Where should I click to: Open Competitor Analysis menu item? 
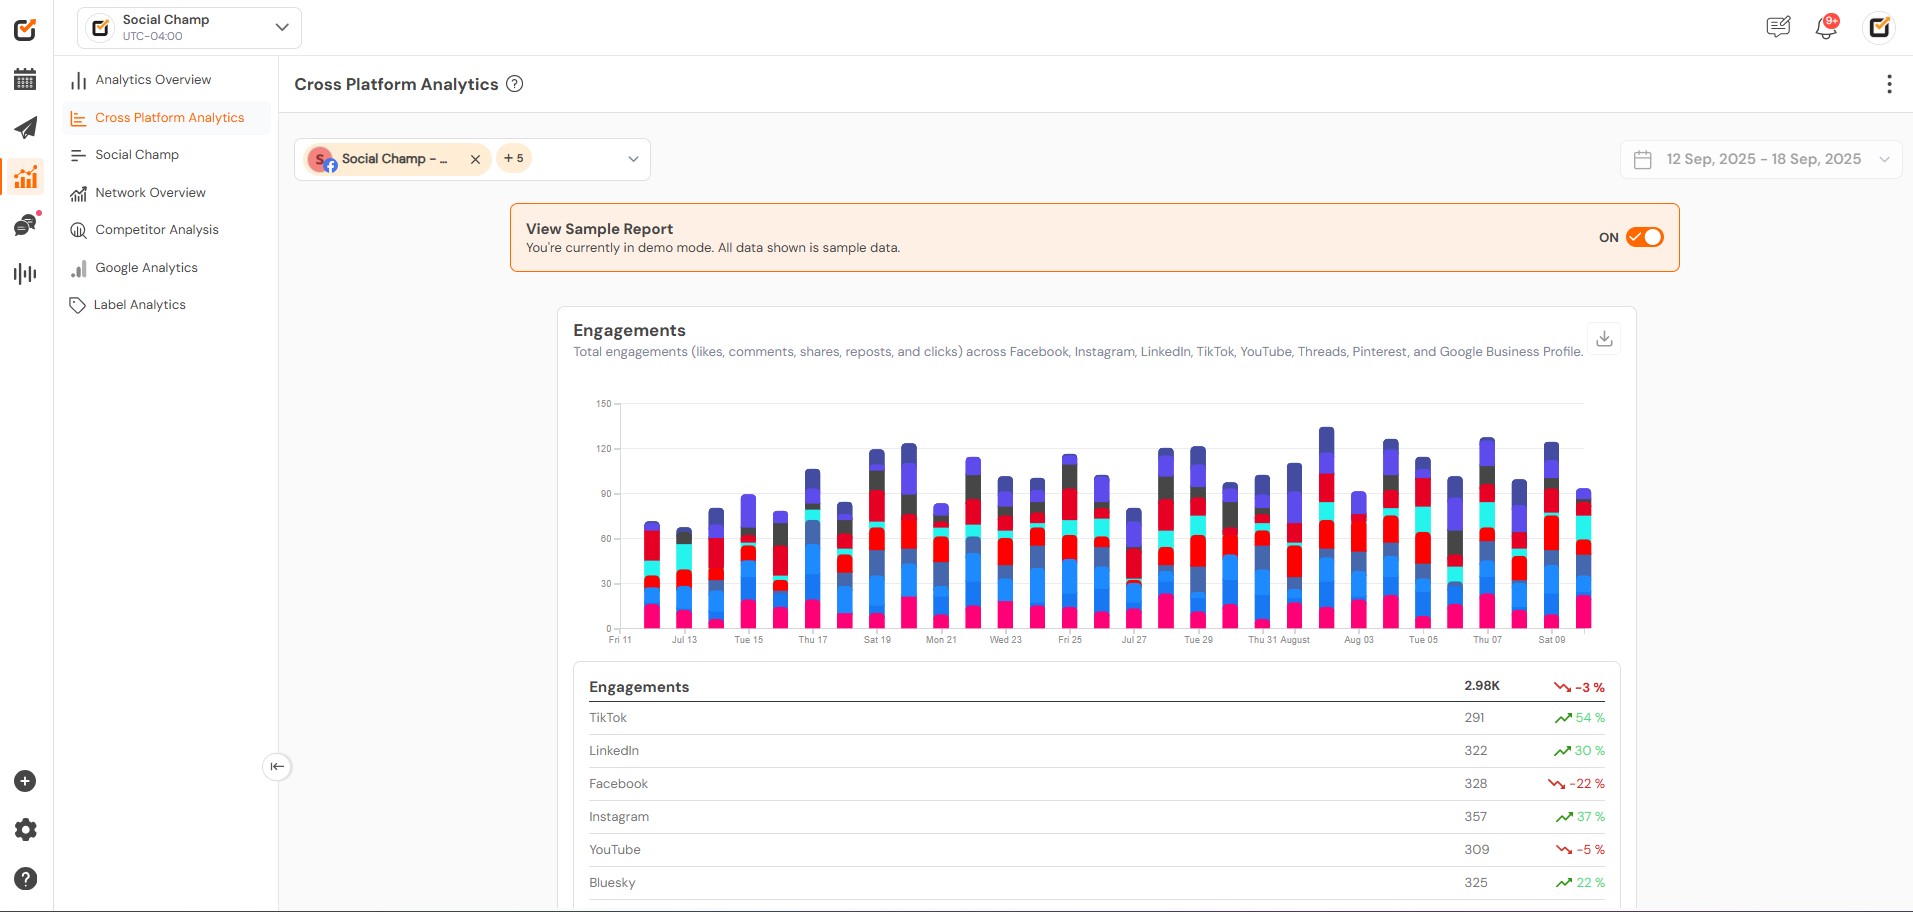coord(157,230)
